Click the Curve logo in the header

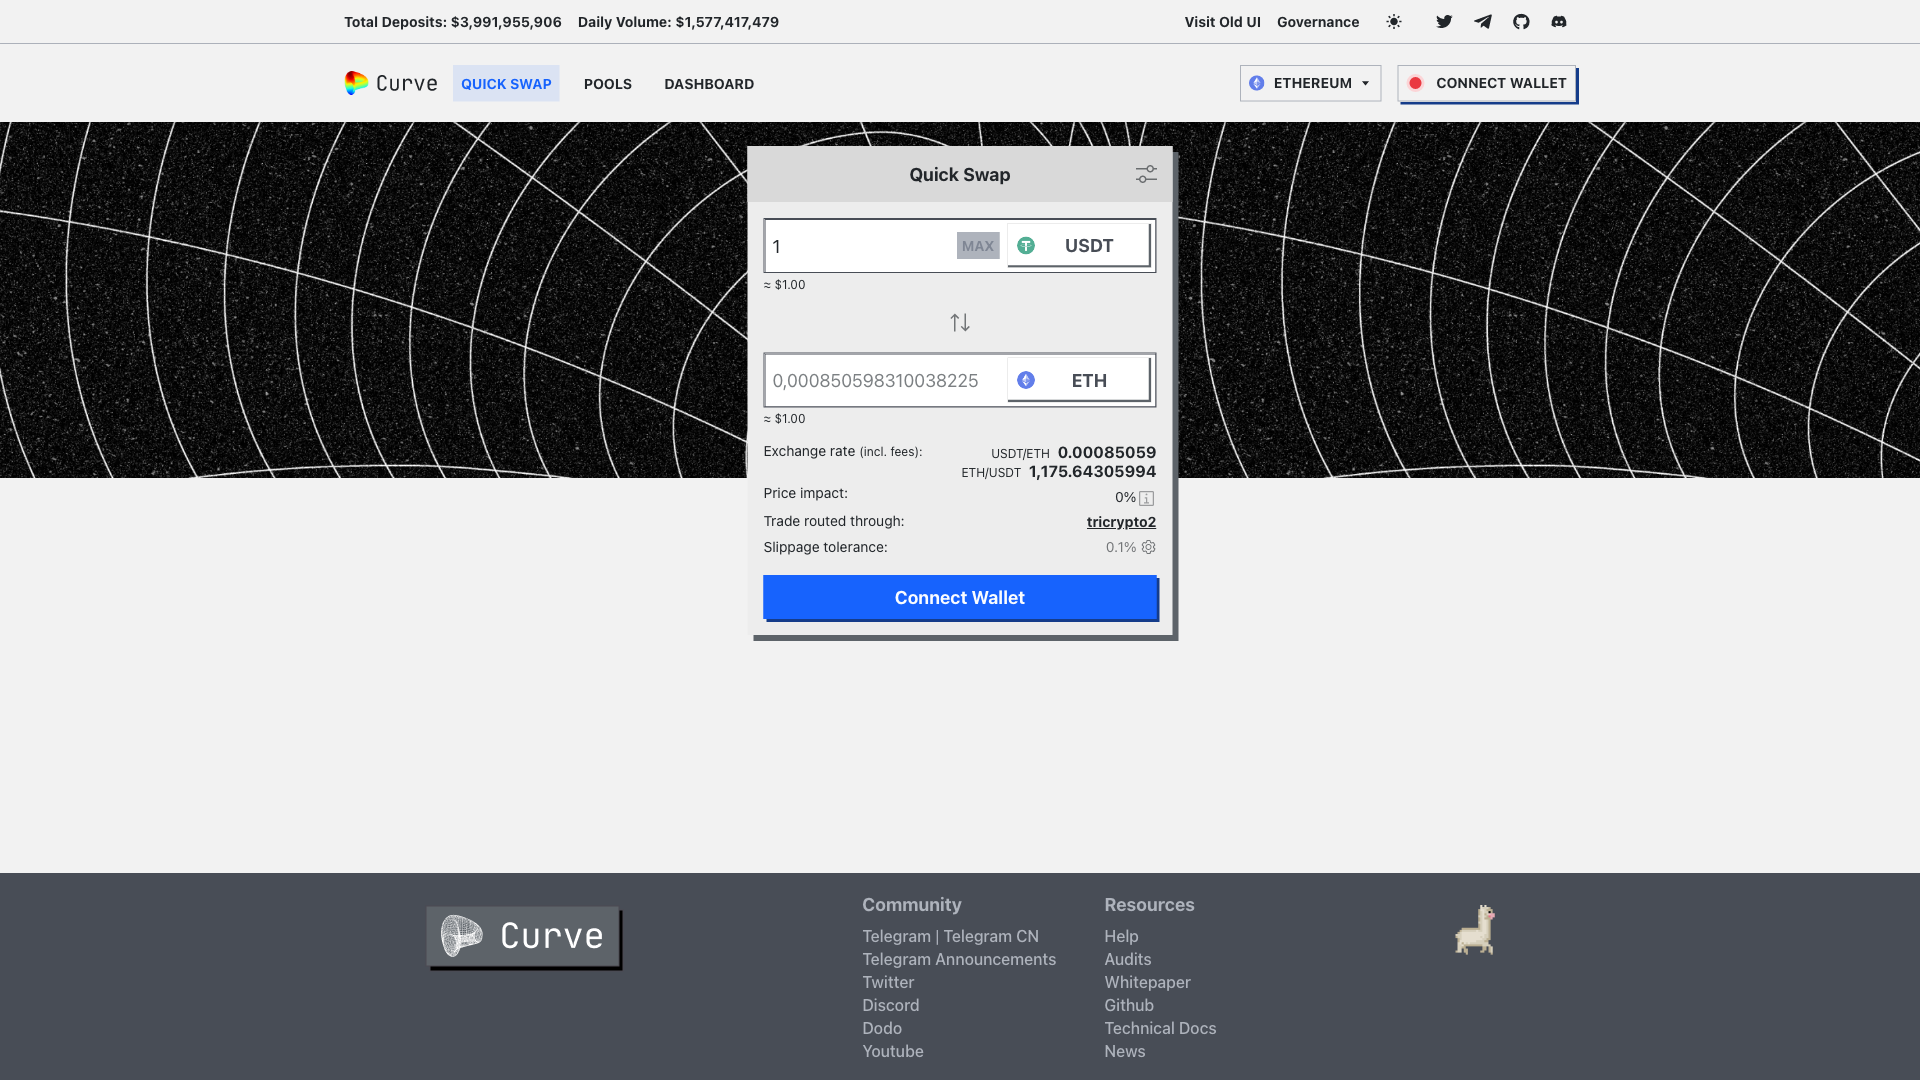(391, 83)
